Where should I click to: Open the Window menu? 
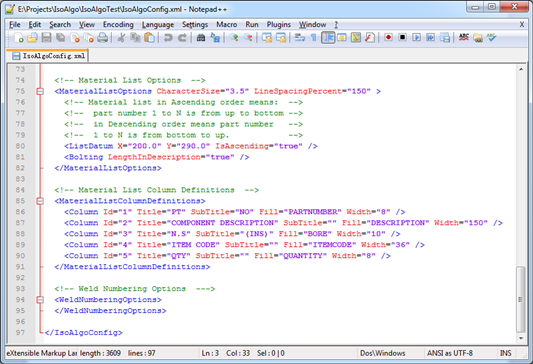click(312, 24)
